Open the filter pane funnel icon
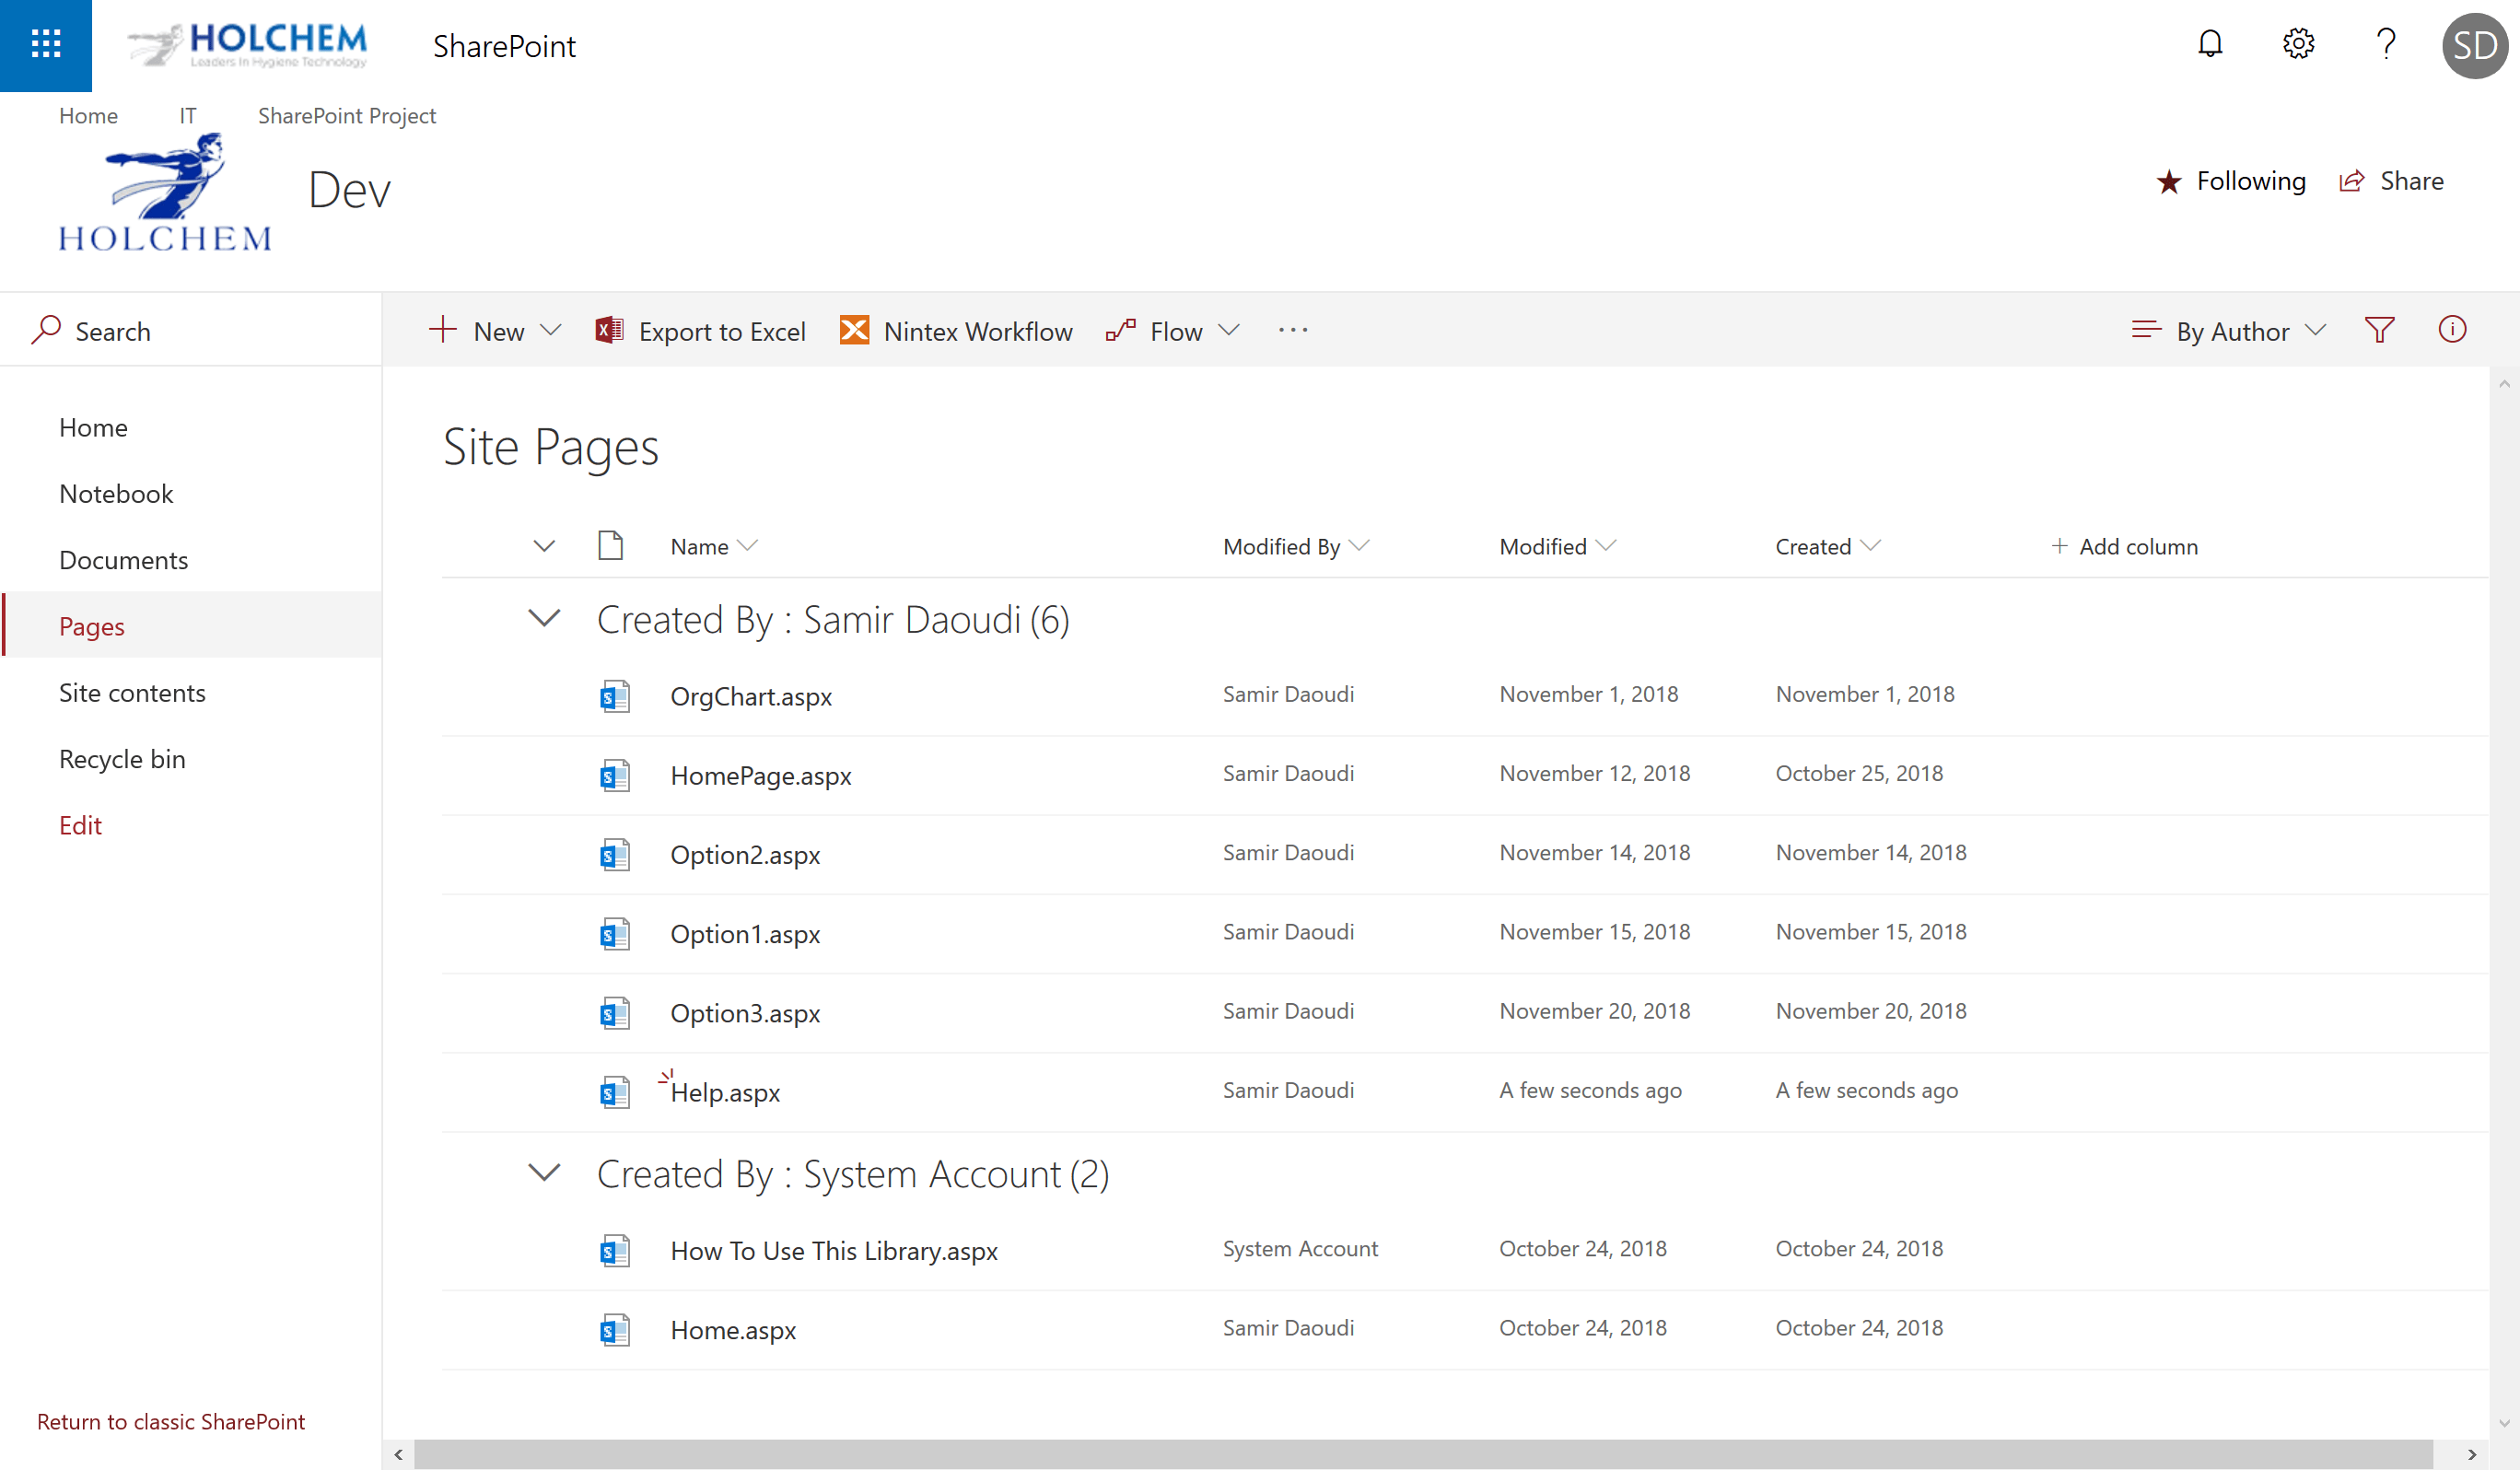The image size is (2520, 1470). 2380,330
